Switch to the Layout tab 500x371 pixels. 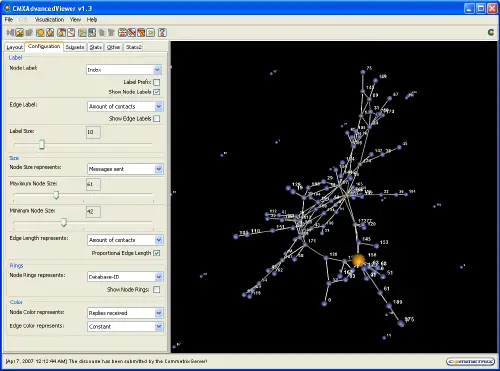click(x=14, y=47)
